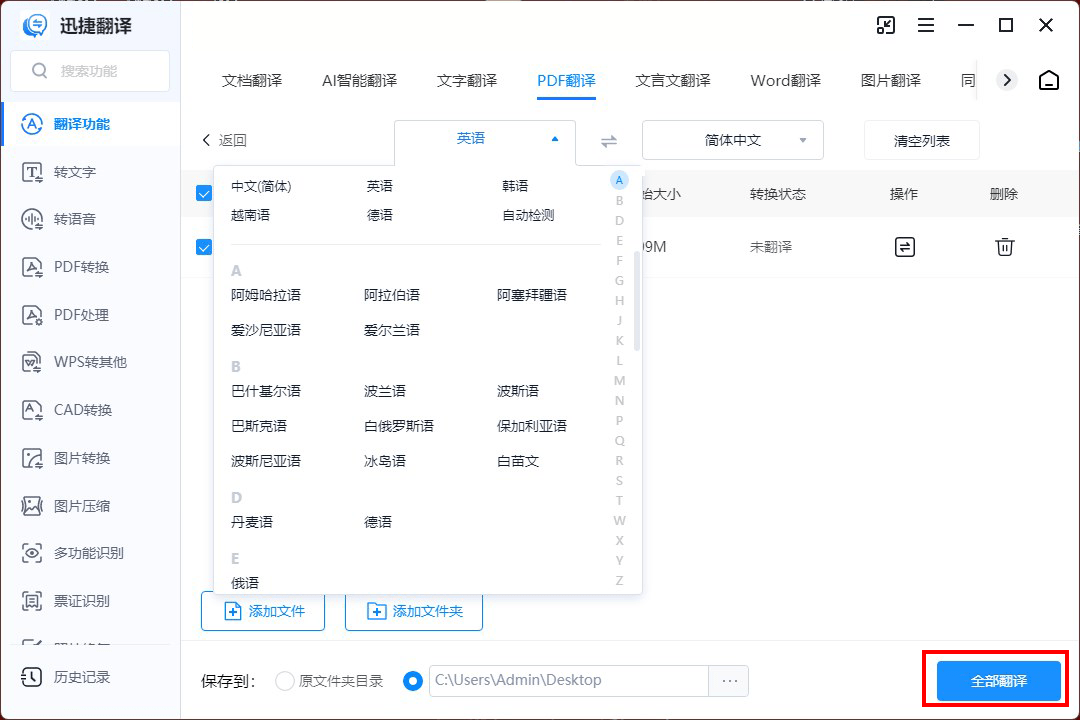Click the save path field C:\Users\Admin\Desktop

569,681
